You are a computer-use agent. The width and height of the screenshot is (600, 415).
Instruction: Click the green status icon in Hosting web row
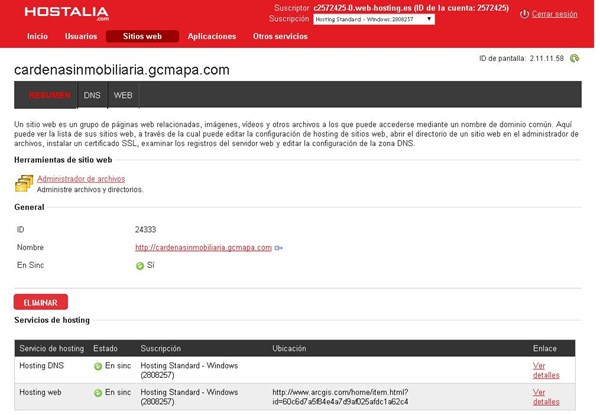tap(98, 393)
